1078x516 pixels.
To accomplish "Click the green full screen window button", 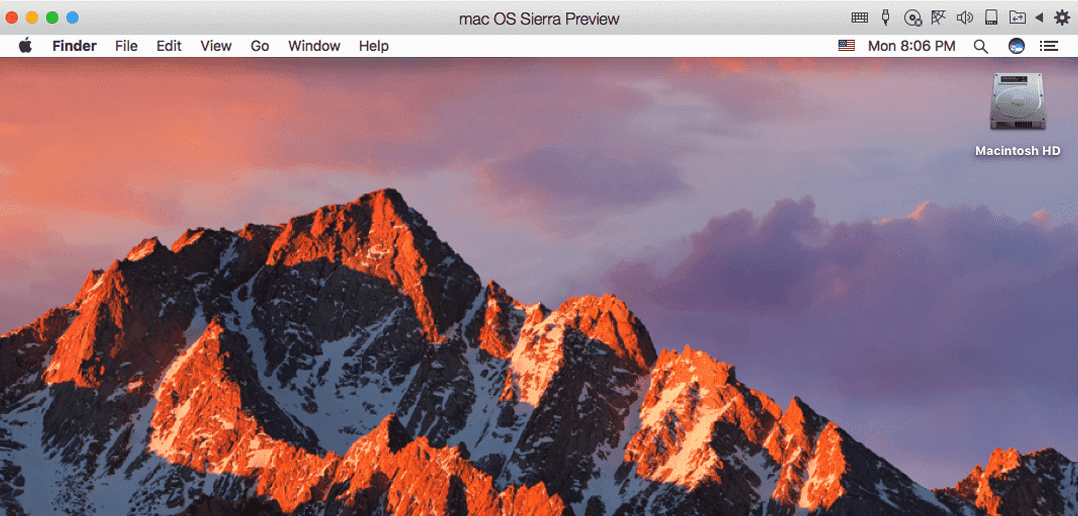I will (52, 18).
